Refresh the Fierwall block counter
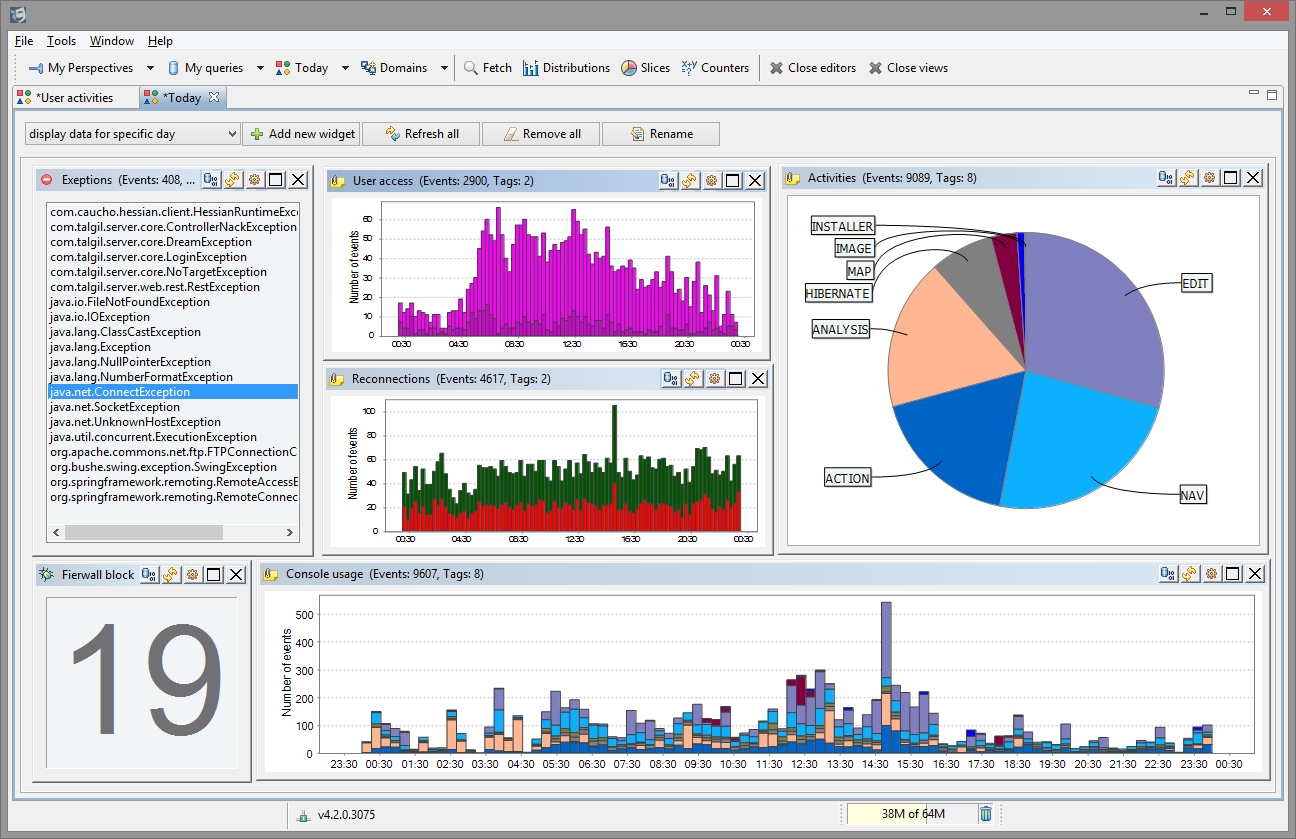Screen dimensions: 1296x839 coord(171,575)
